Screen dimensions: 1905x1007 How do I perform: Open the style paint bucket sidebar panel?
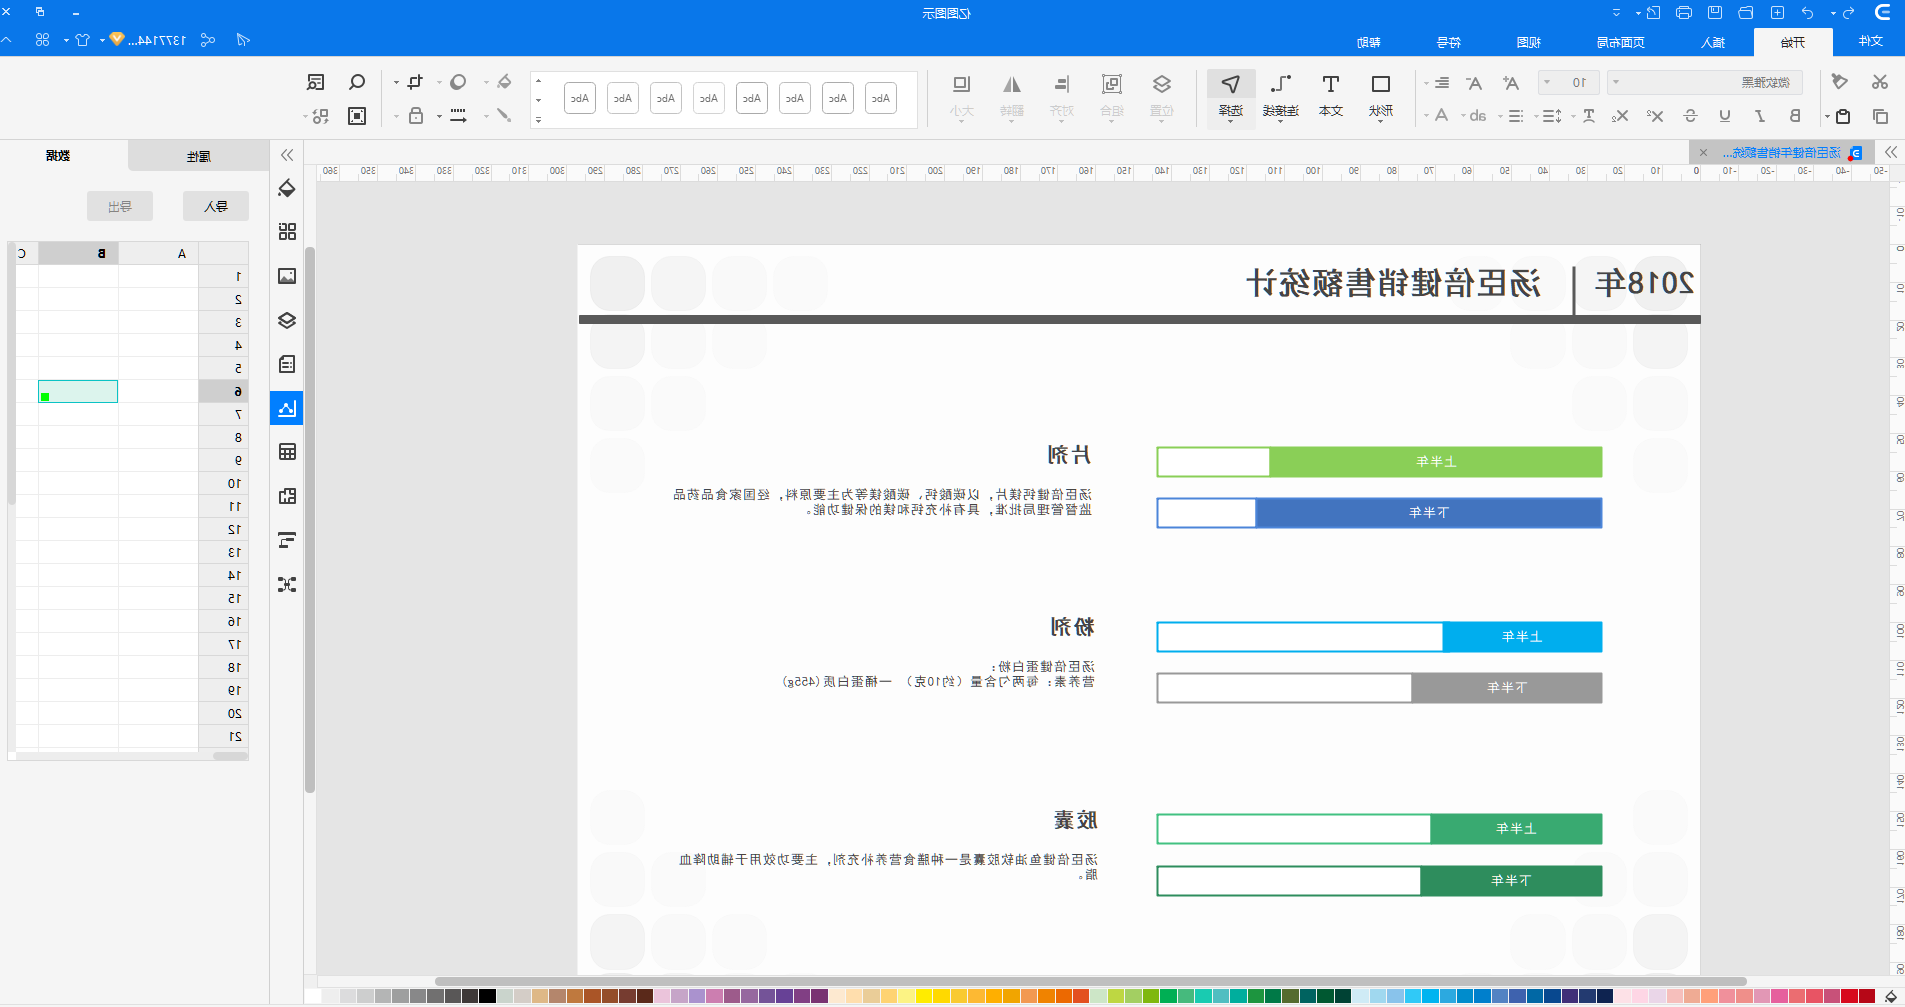[287, 188]
